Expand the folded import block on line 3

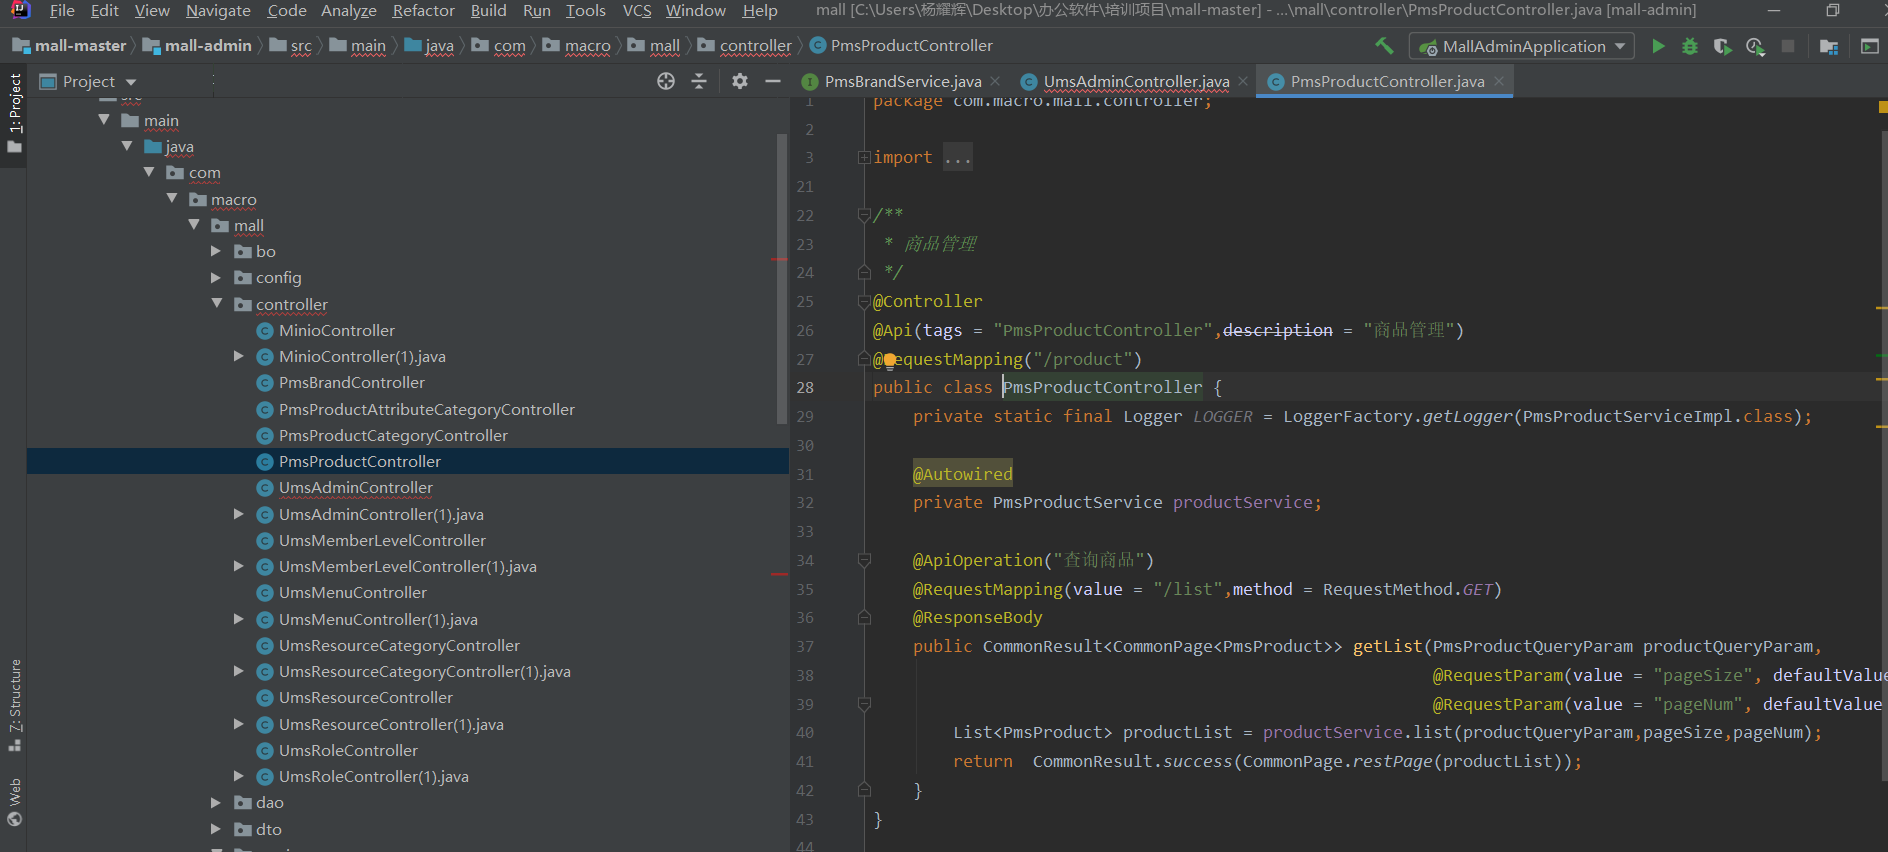click(864, 157)
